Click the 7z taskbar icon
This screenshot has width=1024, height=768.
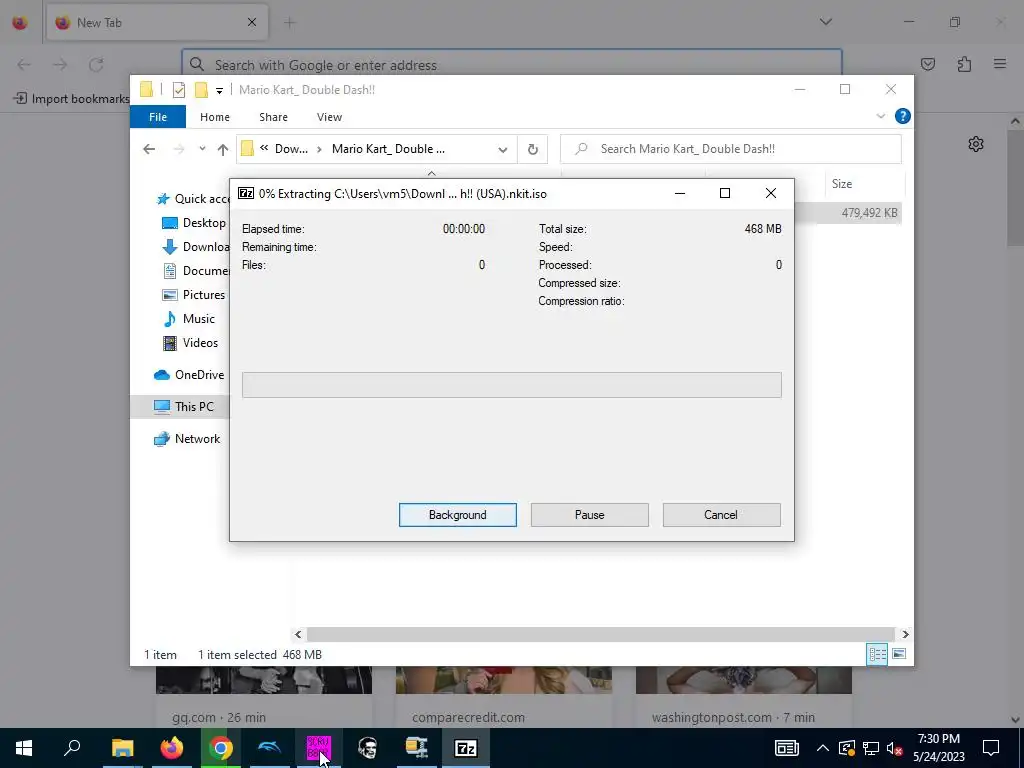(466, 748)
